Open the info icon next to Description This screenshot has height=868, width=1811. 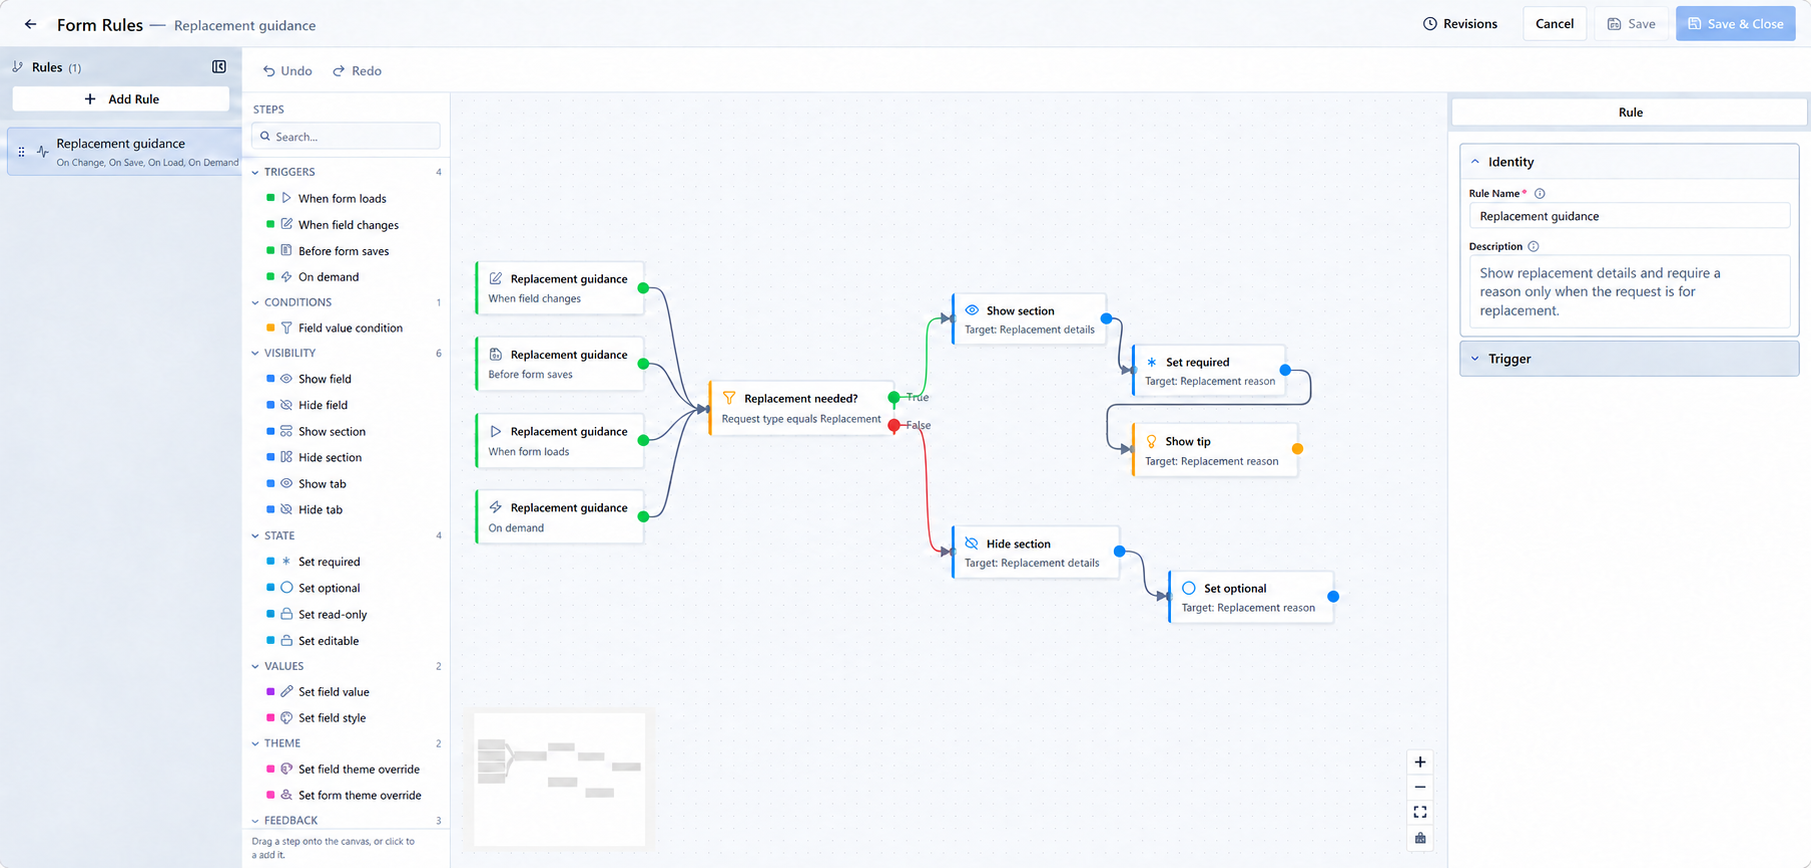click(1533, 247)
